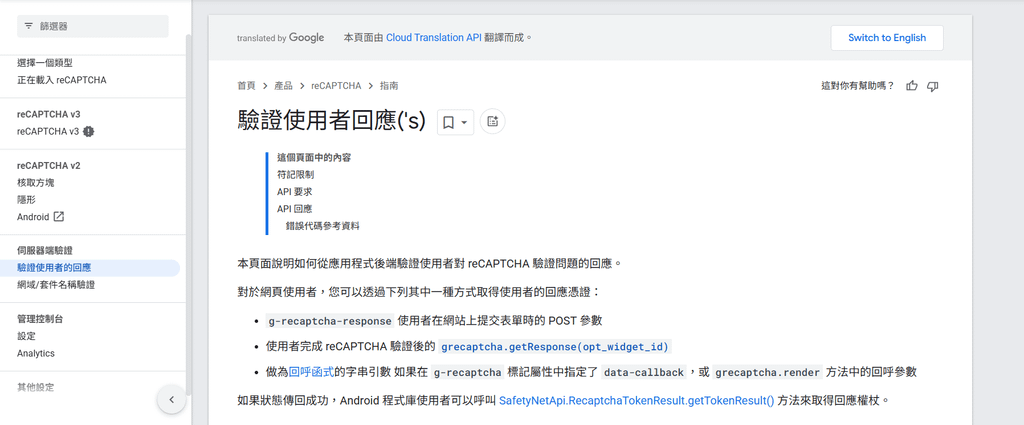
Task: Click the add note icon button
Action: (x=492, y=121)
